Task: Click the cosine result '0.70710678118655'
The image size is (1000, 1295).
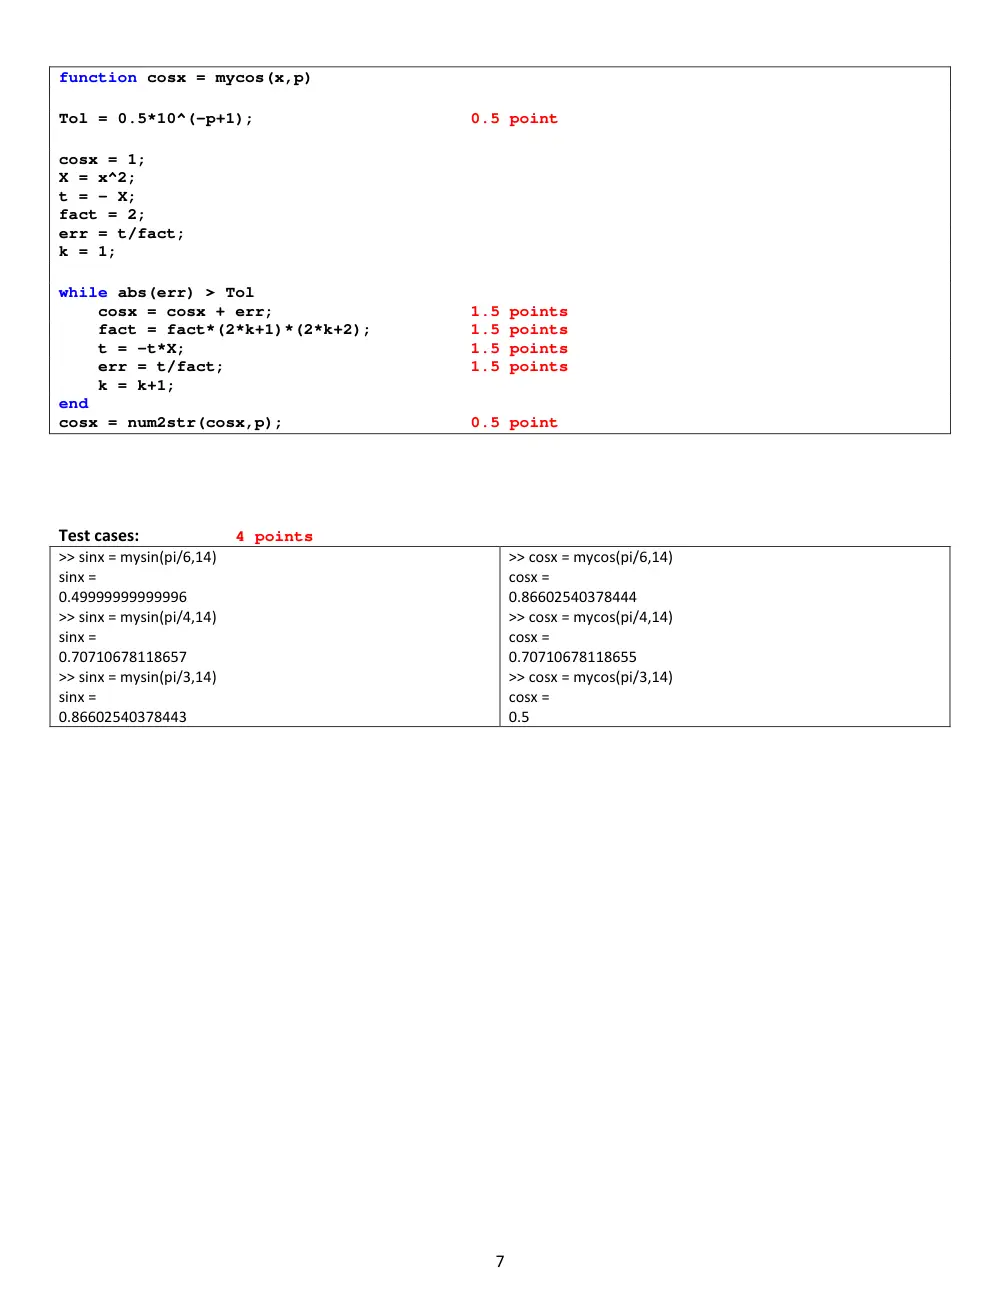Action: [573, 657]
